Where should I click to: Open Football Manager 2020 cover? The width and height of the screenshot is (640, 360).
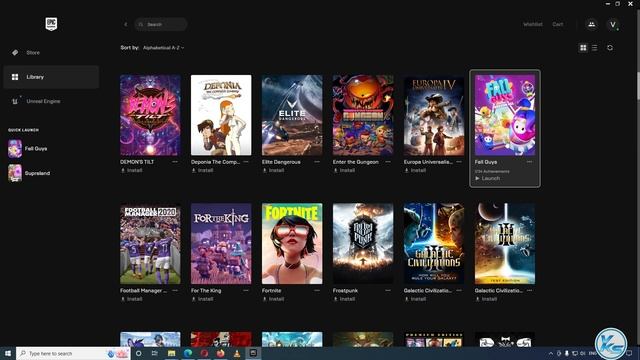(150, 244)
